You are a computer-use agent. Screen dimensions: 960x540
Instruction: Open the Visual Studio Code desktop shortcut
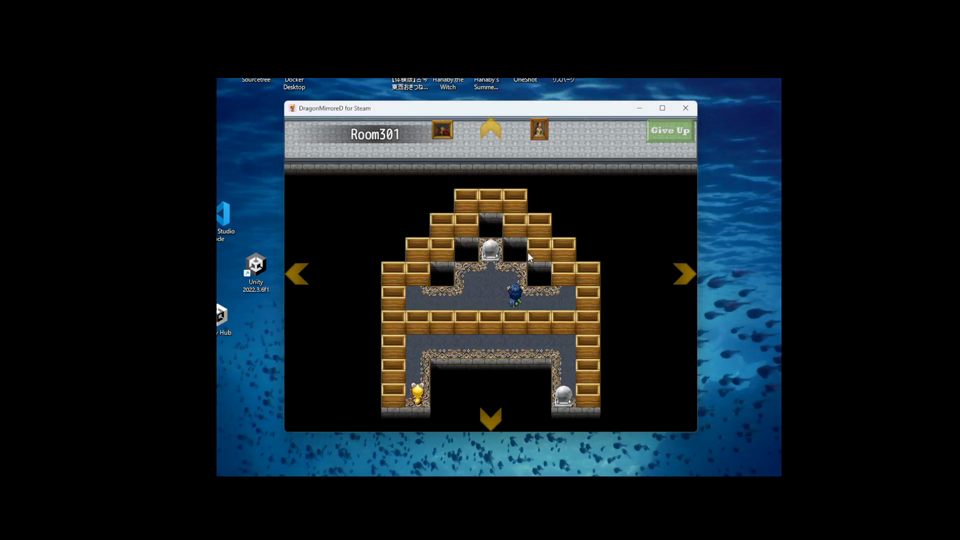tap(225, 221)
